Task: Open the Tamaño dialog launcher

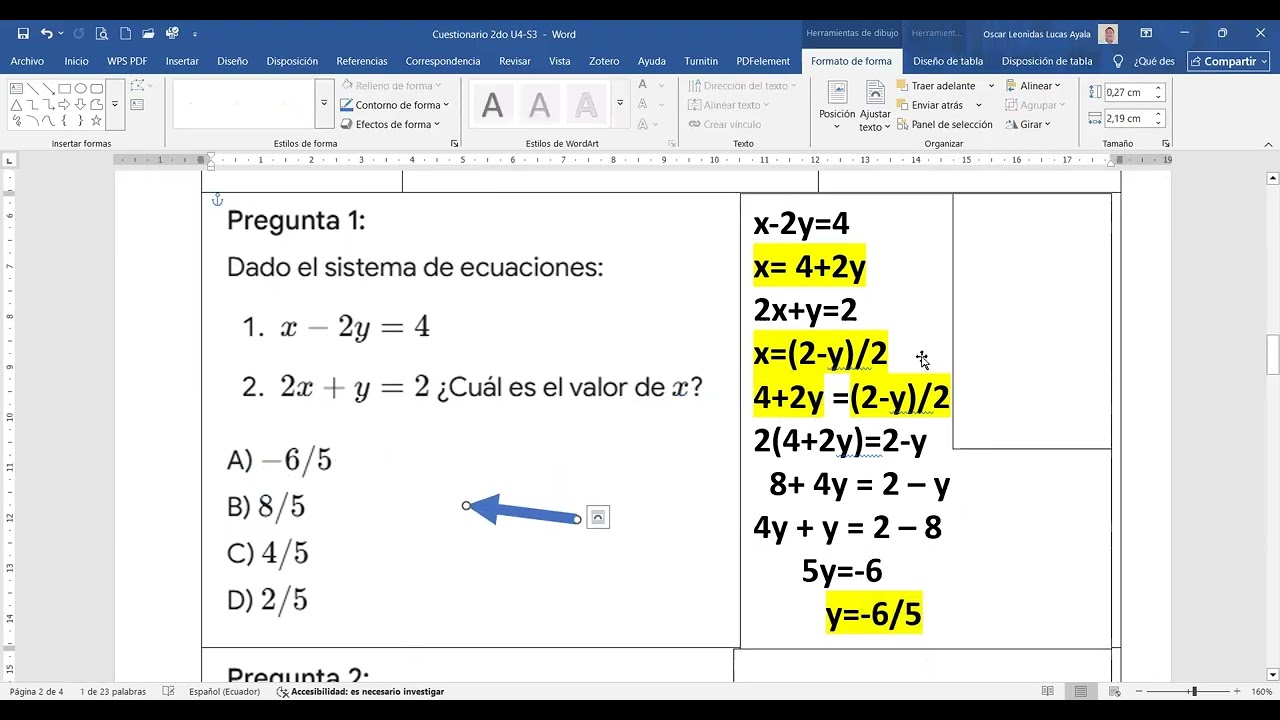Action: click(1166, 144)
